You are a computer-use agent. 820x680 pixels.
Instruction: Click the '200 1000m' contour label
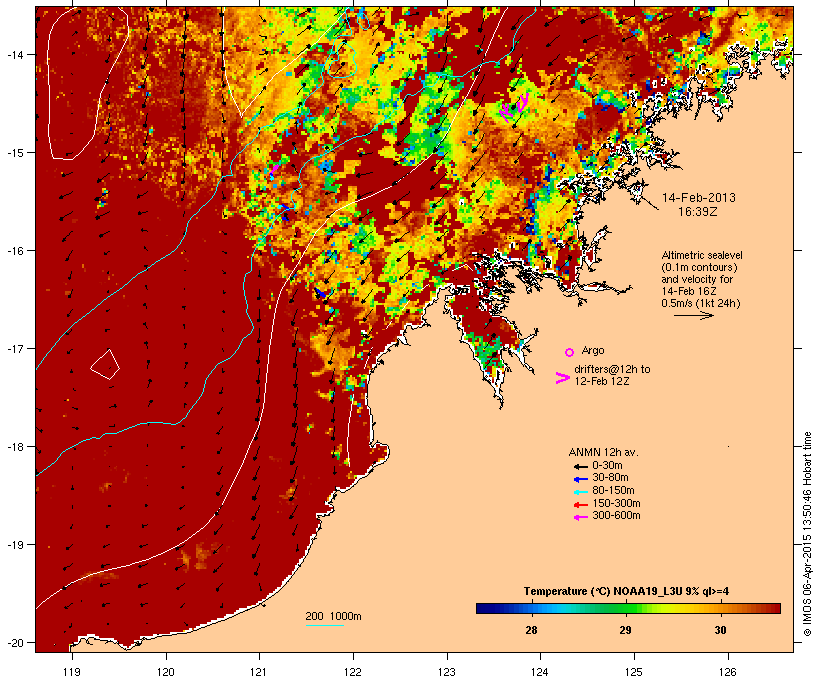(x=333, y=616)
